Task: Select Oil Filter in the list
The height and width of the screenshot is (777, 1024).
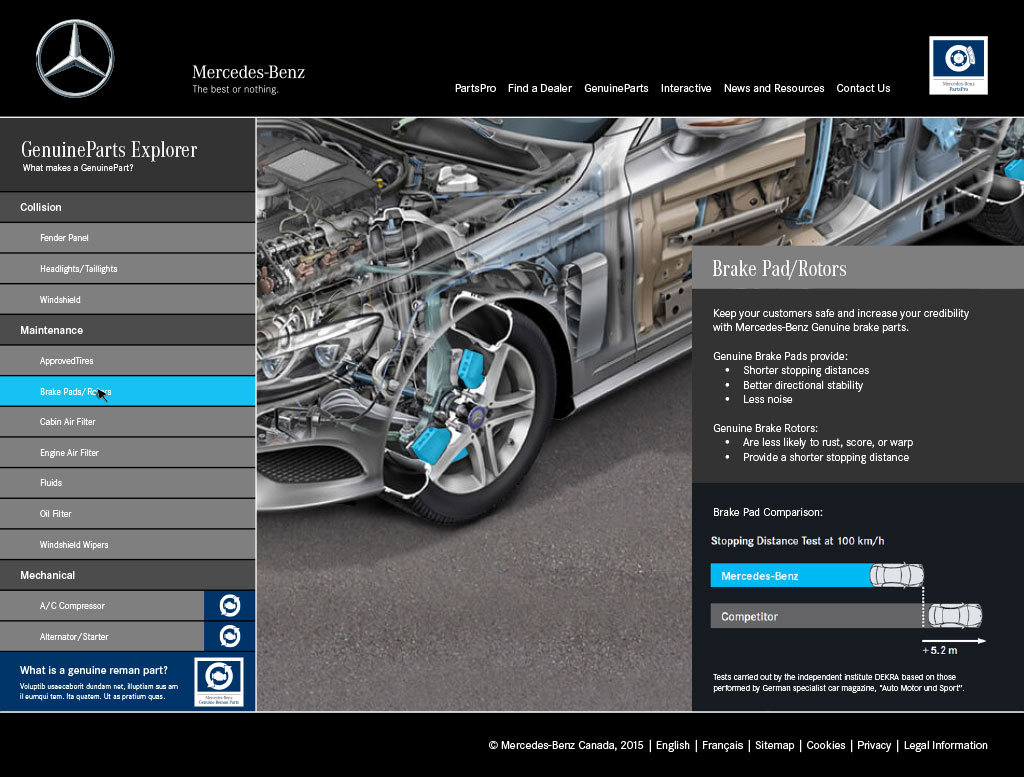Action: [127, 514]
